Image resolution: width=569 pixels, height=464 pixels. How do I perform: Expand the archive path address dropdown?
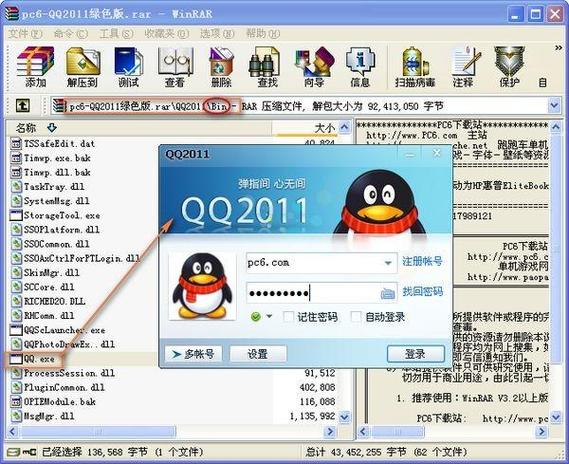click(x=554, y=106)
